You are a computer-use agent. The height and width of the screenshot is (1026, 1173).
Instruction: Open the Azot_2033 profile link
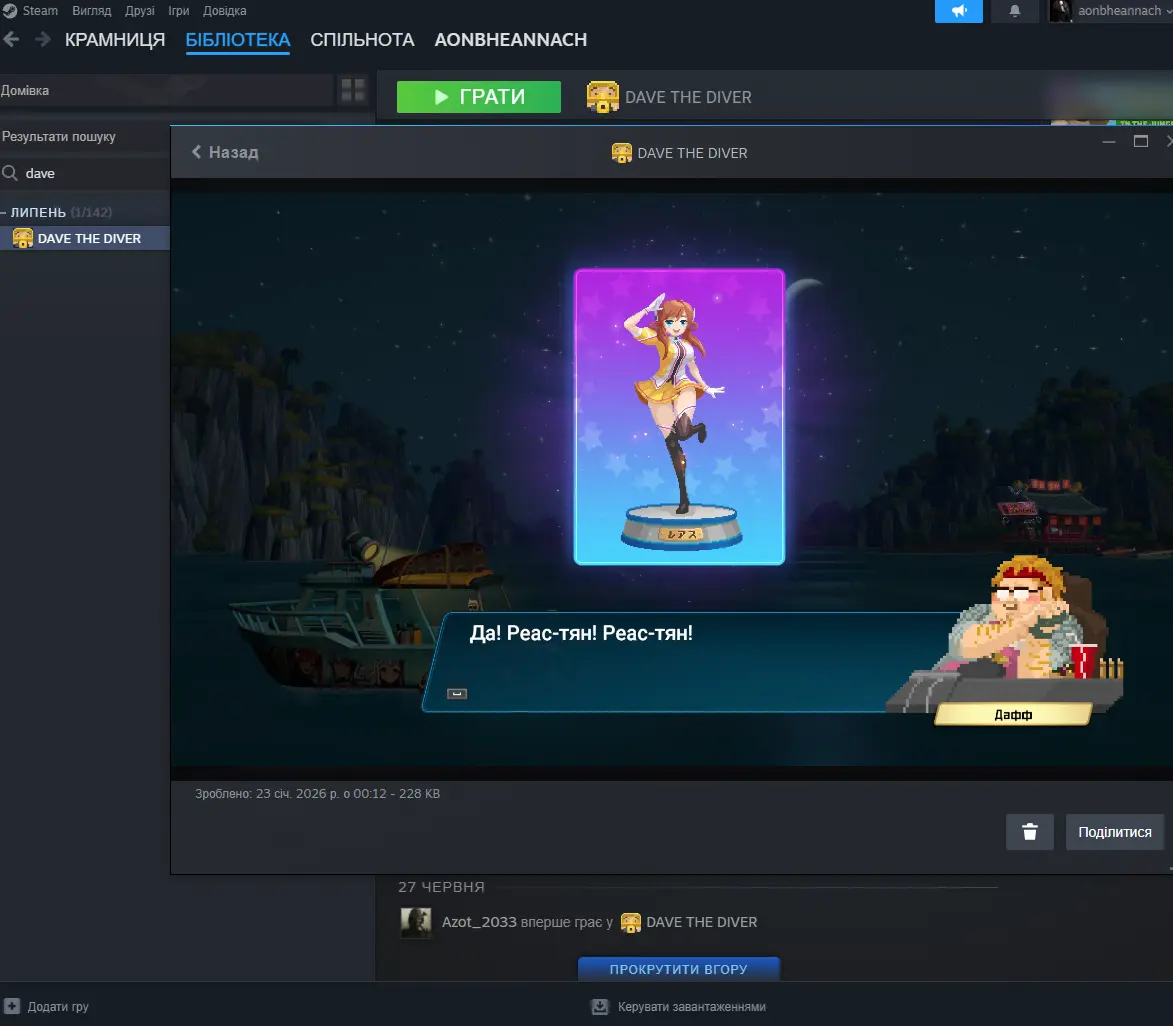479,922
